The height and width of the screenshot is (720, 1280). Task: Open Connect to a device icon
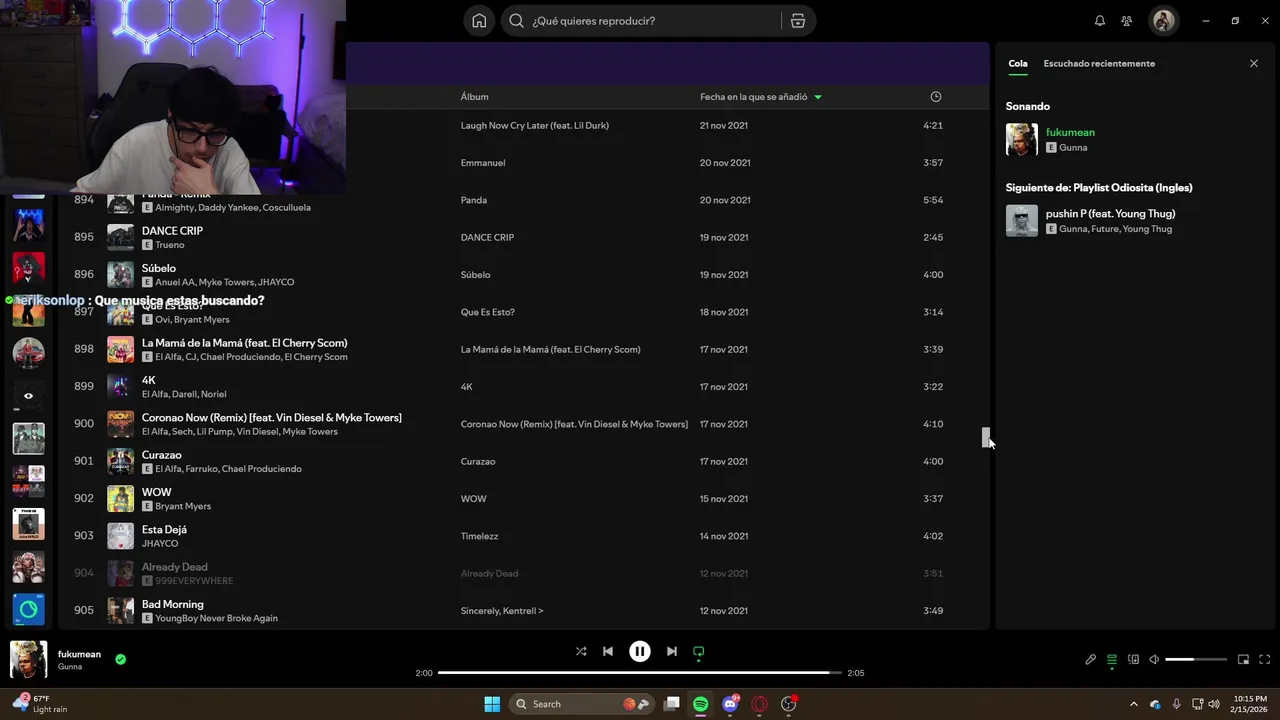click(x=1133, y=659)
